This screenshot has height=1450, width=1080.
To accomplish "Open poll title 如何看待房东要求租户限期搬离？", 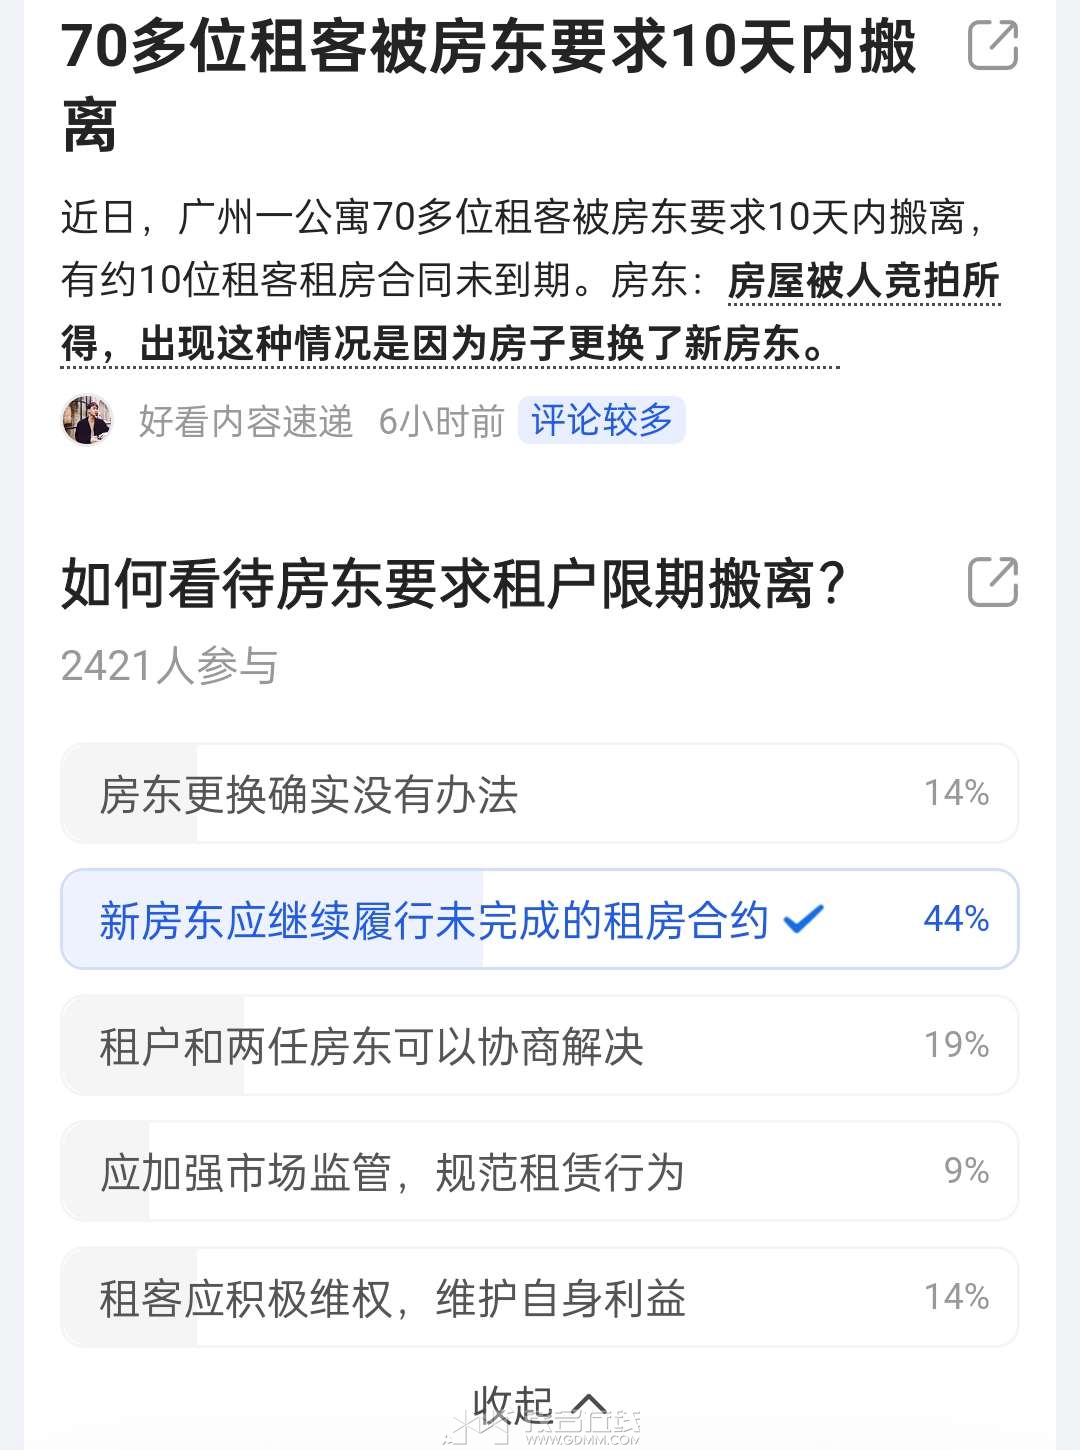I will [x=454, y=584].
